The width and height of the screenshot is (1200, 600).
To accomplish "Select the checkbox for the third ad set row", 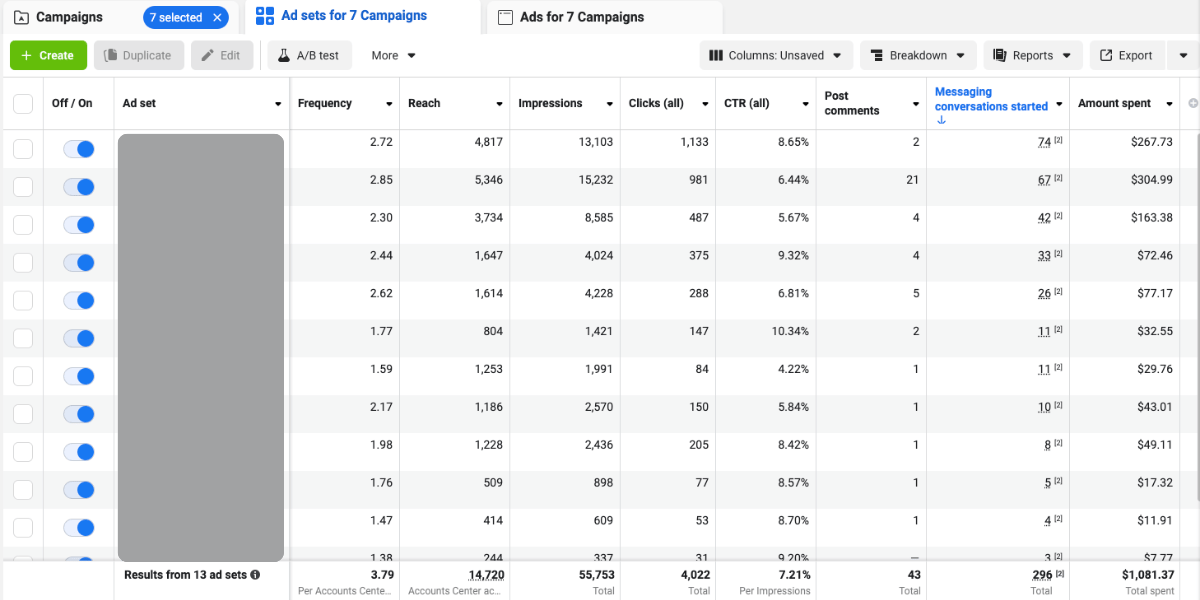I will click(23, 225).
